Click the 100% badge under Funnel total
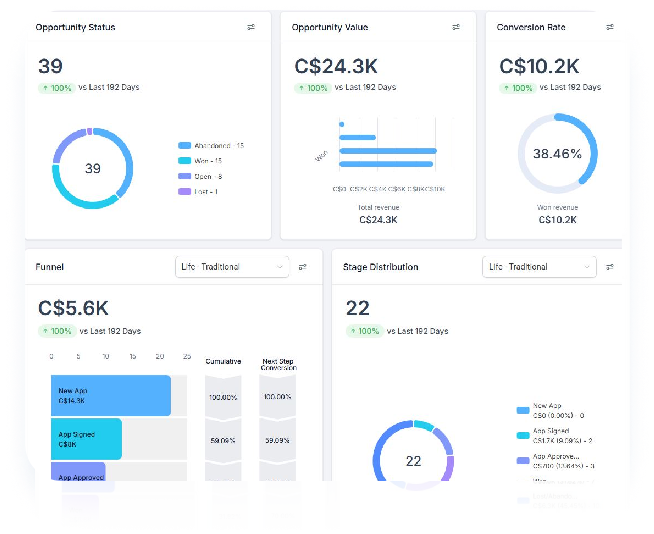Viewport: 654px width, 534px height. click(58, 331)
